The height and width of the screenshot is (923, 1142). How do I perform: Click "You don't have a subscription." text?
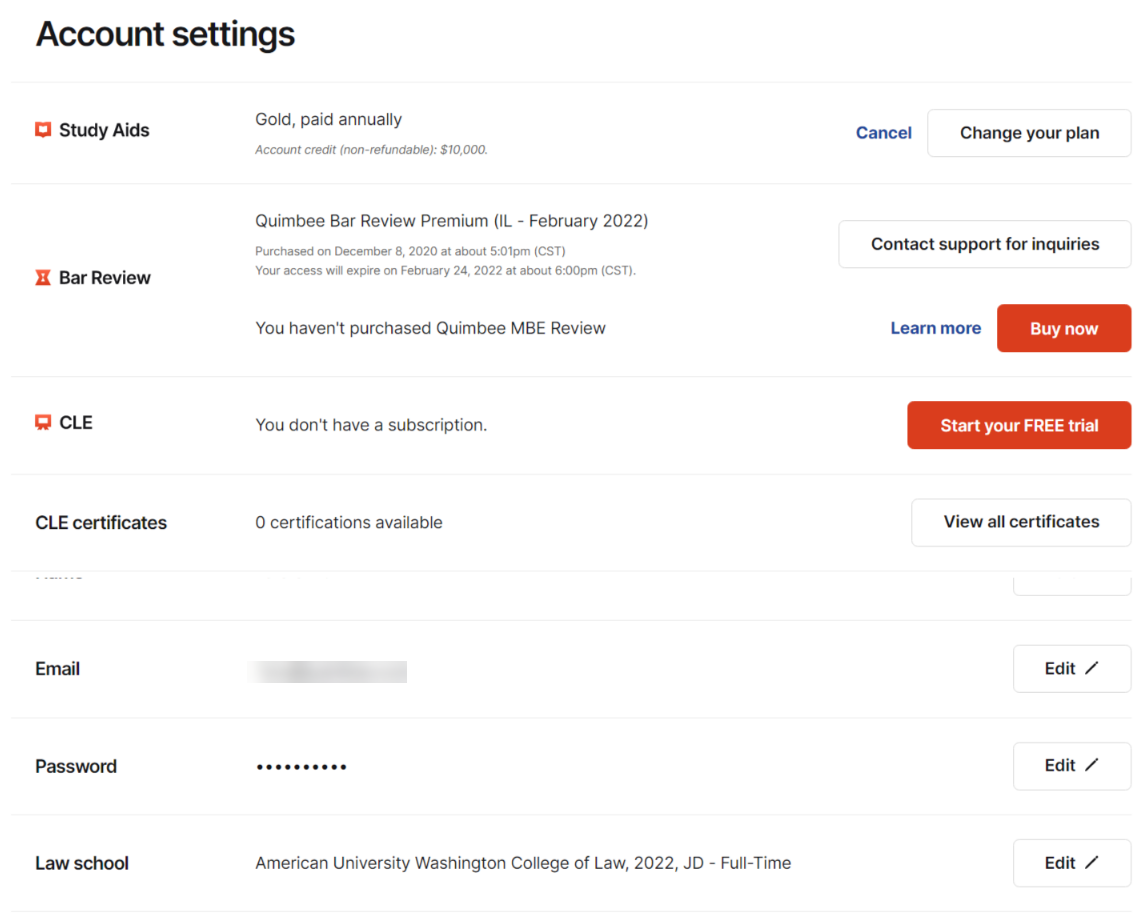click(x=371, y=425)
